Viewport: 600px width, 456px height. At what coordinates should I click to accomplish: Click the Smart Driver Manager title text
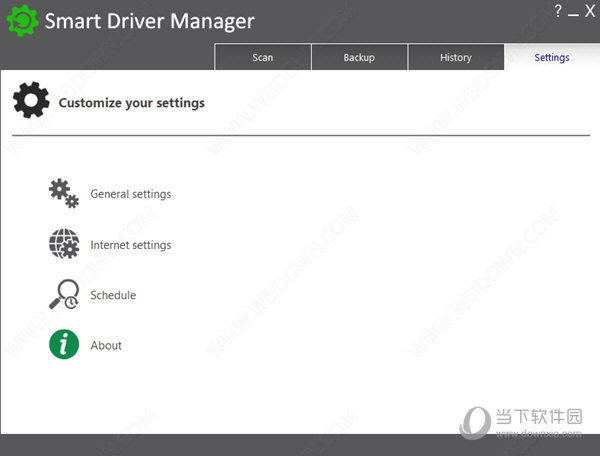(x=149, y=21)
